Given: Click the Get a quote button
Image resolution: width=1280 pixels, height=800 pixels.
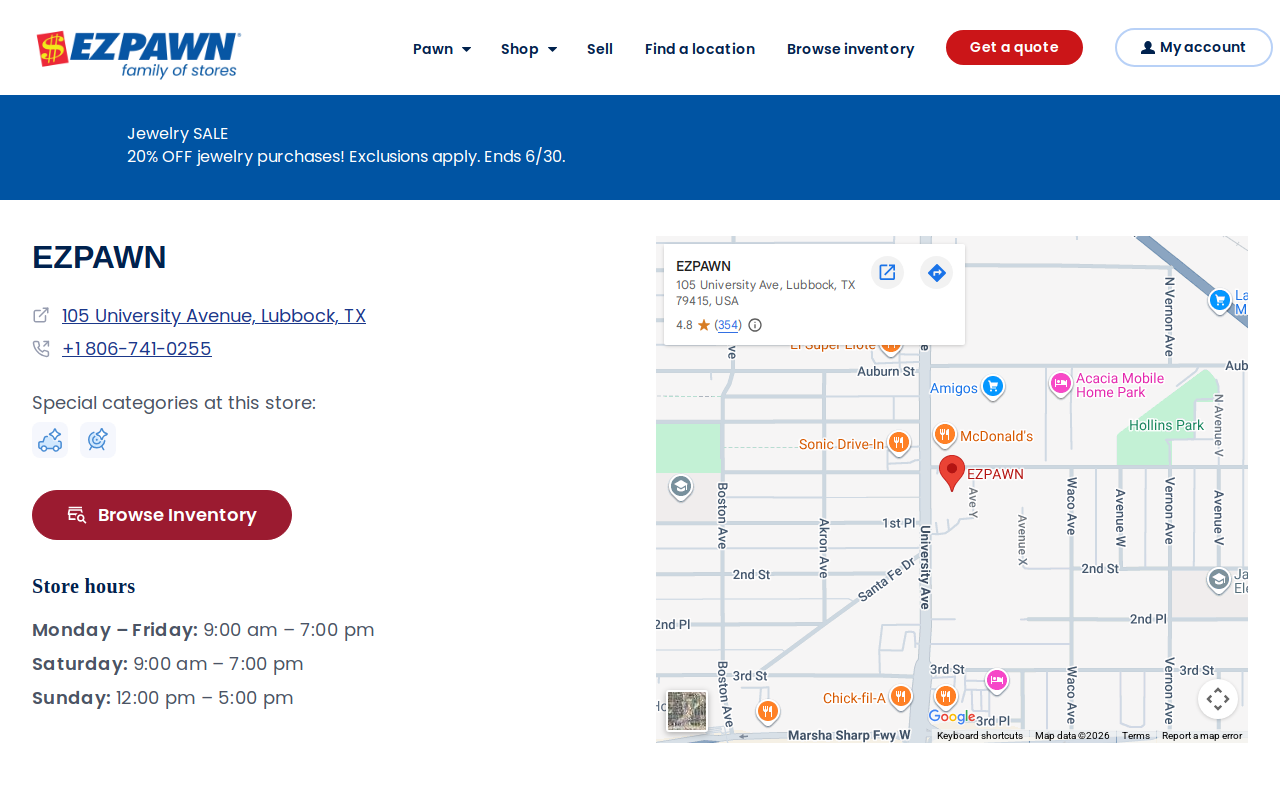Looking at the screenshot, I should tap(1014, 47).
